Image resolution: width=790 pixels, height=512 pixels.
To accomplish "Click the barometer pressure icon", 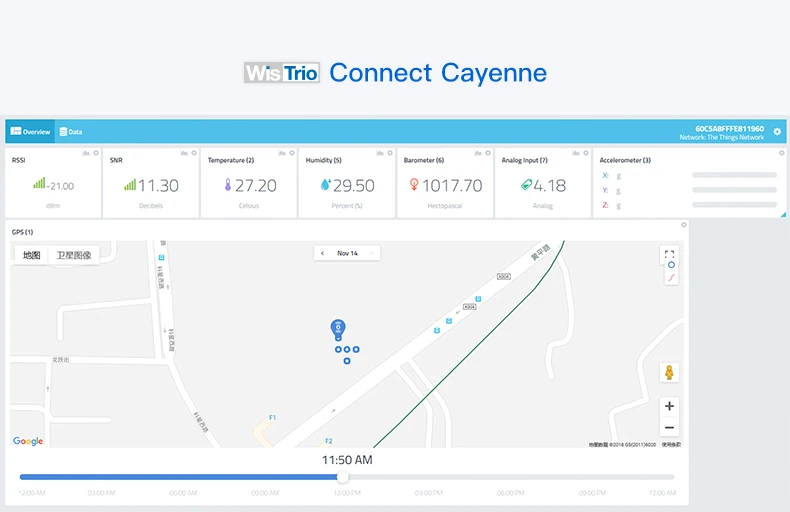I will tap(414, 184).
